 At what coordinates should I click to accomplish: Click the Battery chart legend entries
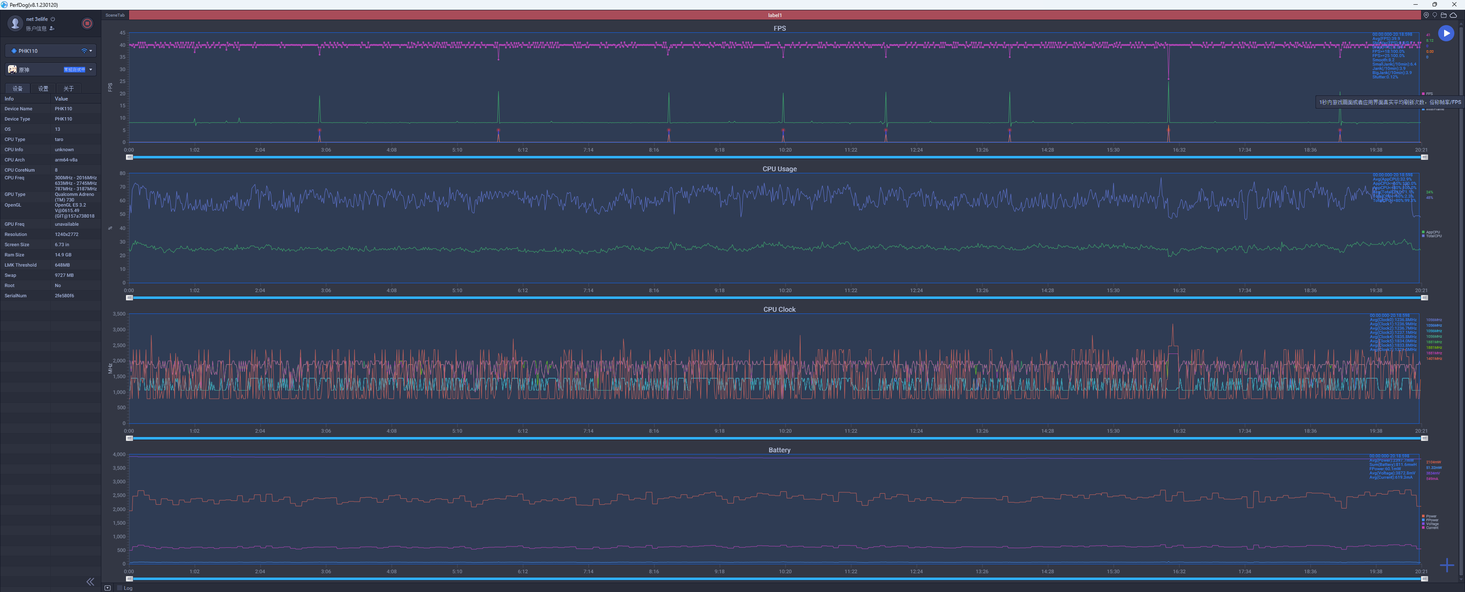click(1431, 522)
